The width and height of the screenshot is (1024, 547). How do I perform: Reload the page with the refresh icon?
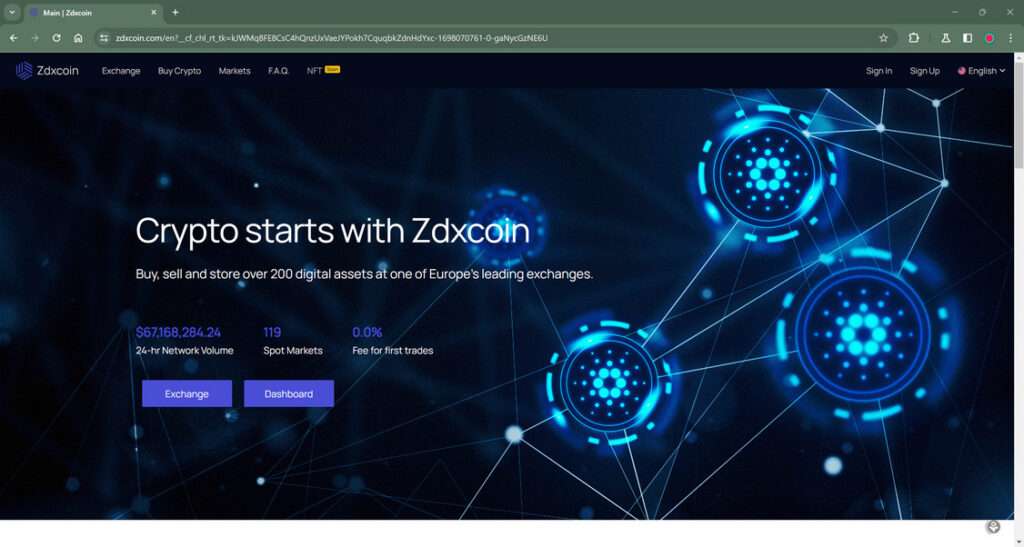[x=56, y=38]
